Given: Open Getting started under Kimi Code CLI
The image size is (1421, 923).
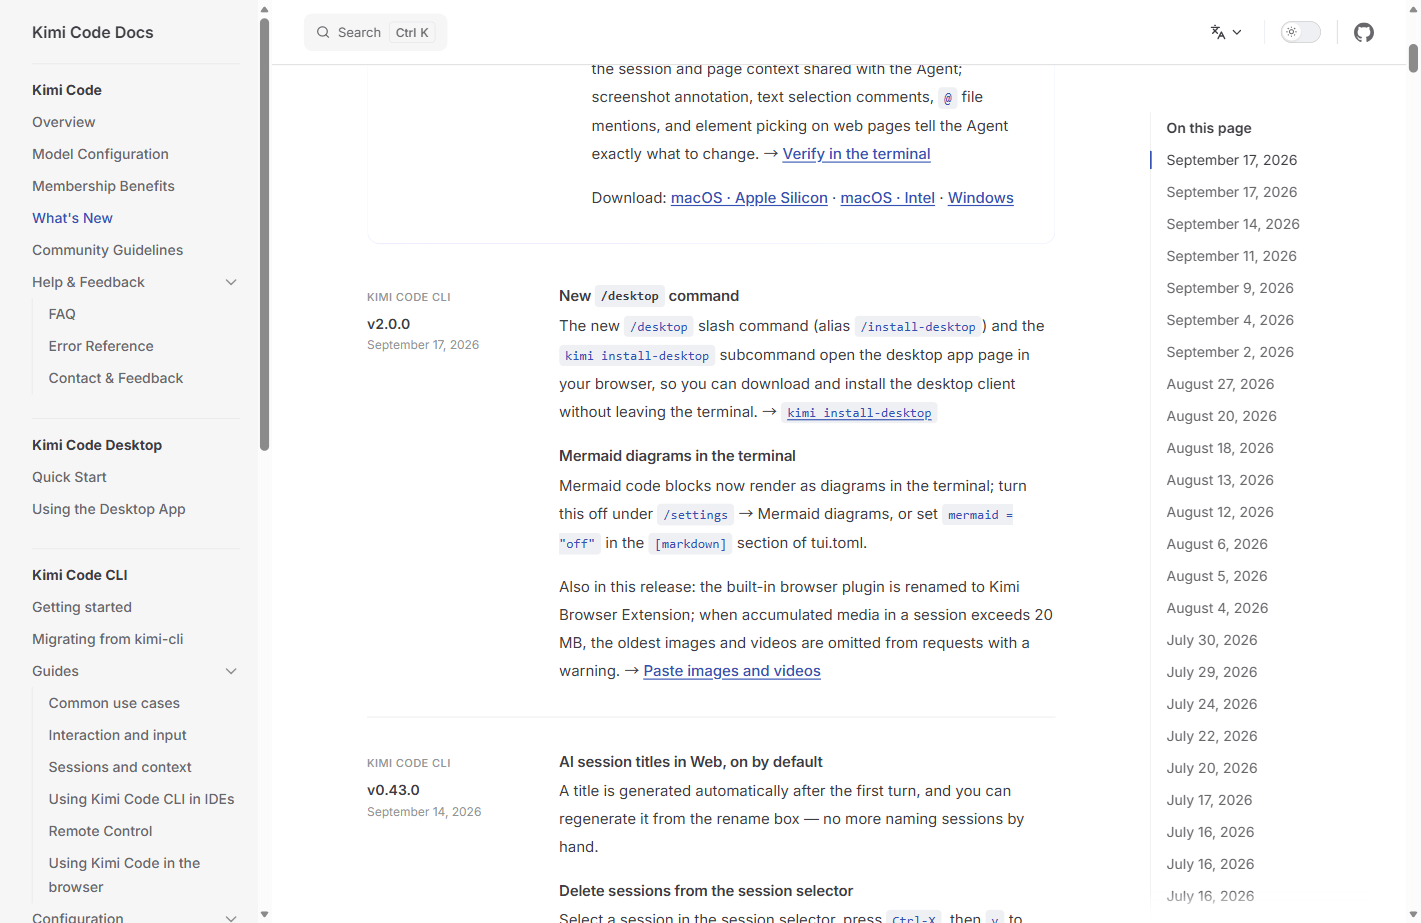Looking at the screenshot, I should (x=82, y=607).
